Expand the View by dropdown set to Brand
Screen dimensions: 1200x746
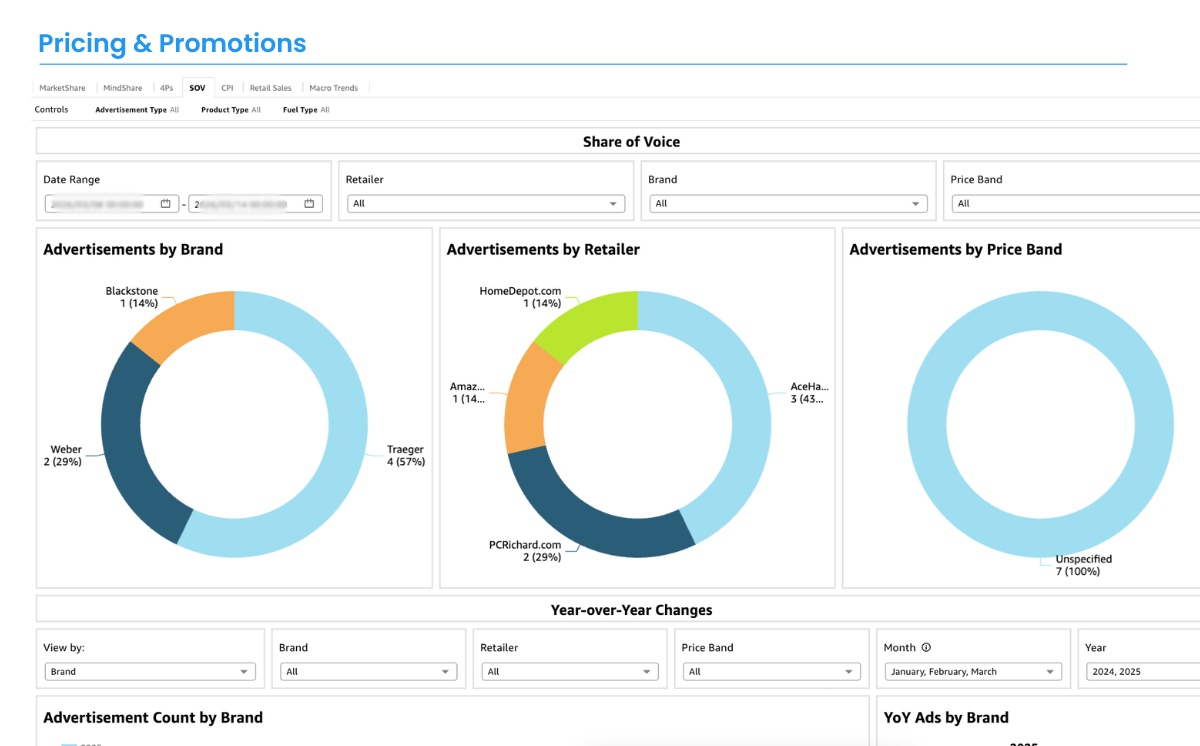[x=150, y=672]
